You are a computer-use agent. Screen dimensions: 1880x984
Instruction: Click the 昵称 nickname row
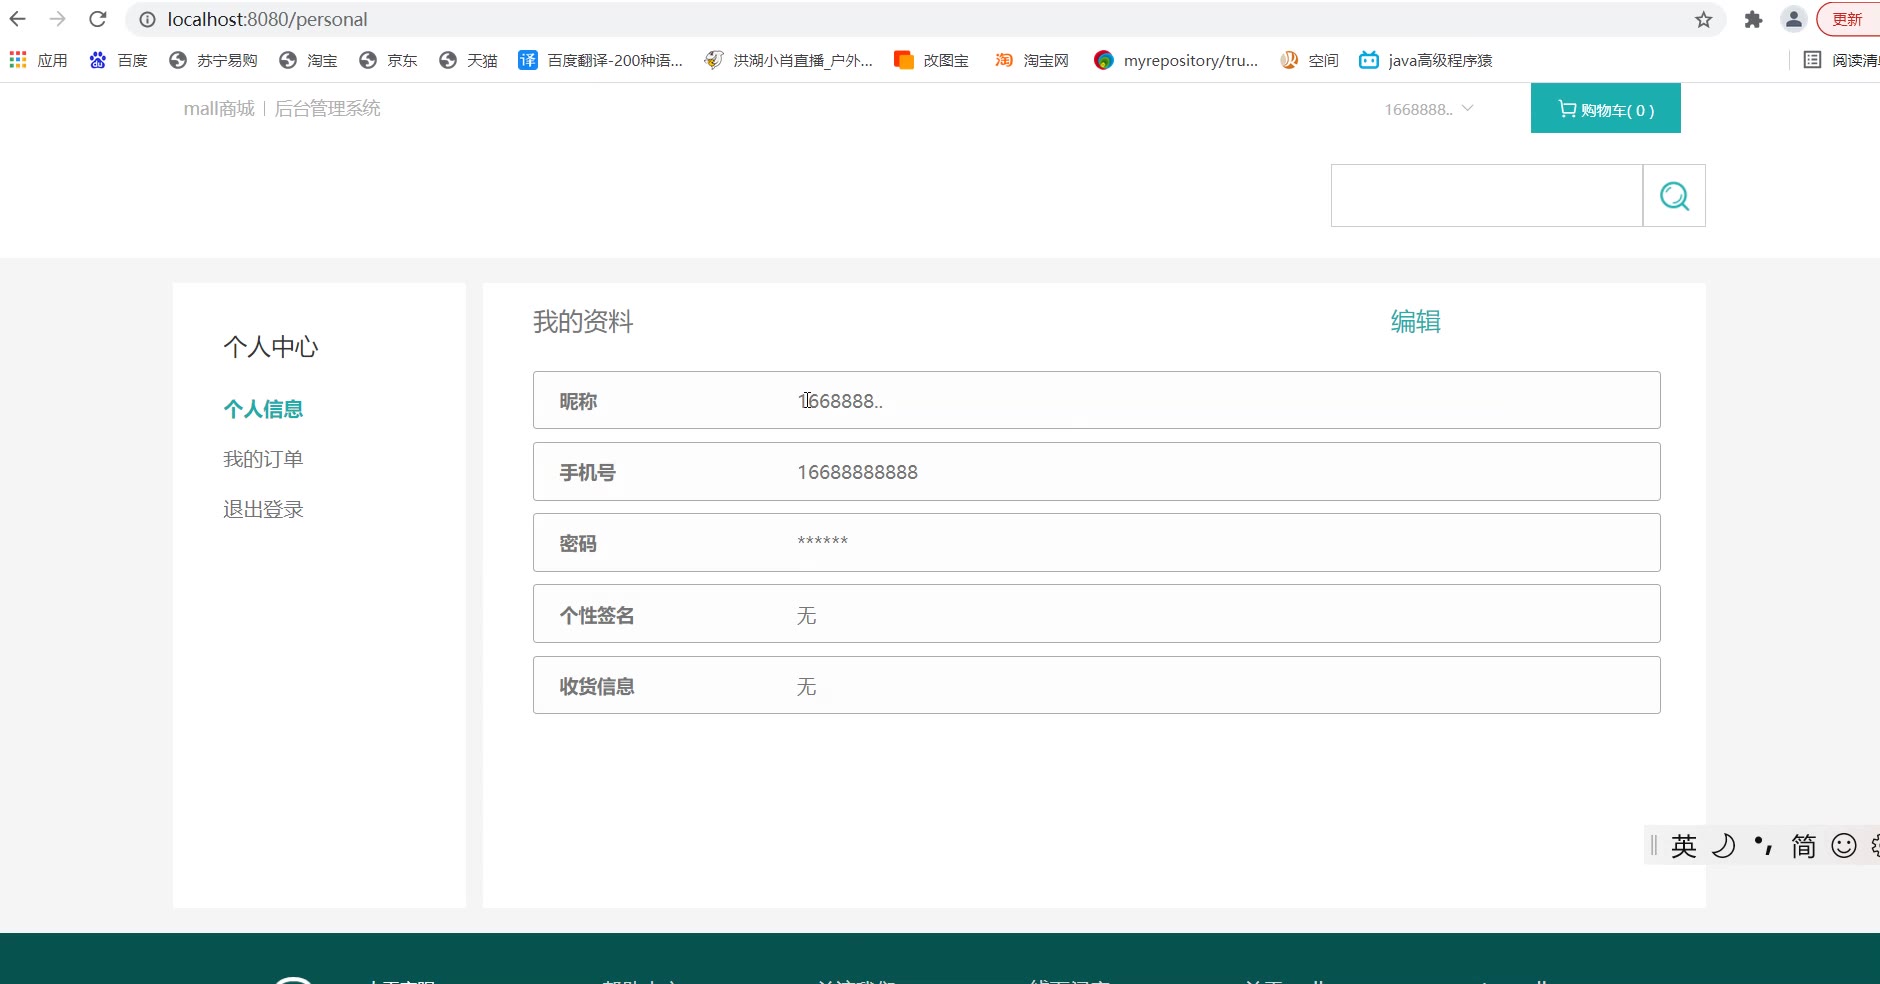point(1097,400)
